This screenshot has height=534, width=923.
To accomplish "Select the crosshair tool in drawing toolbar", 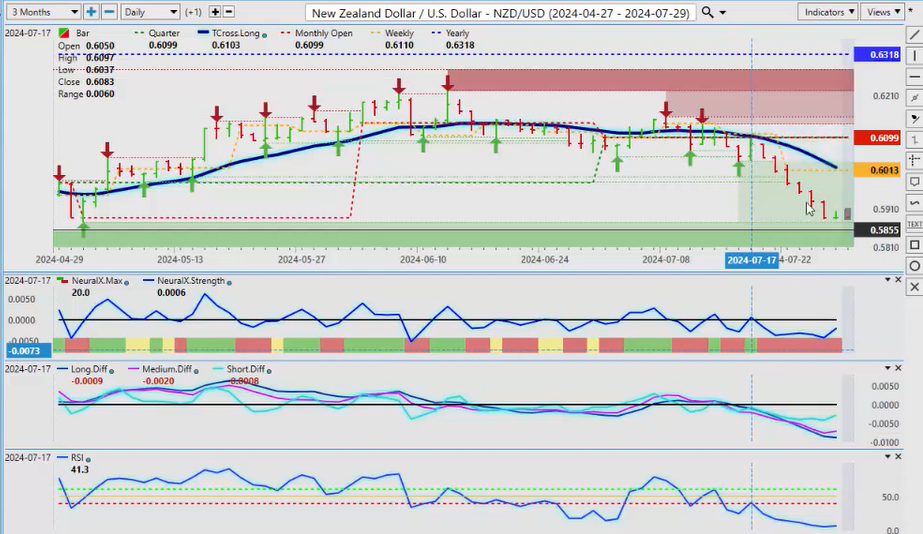I will [x=914, y=161].
